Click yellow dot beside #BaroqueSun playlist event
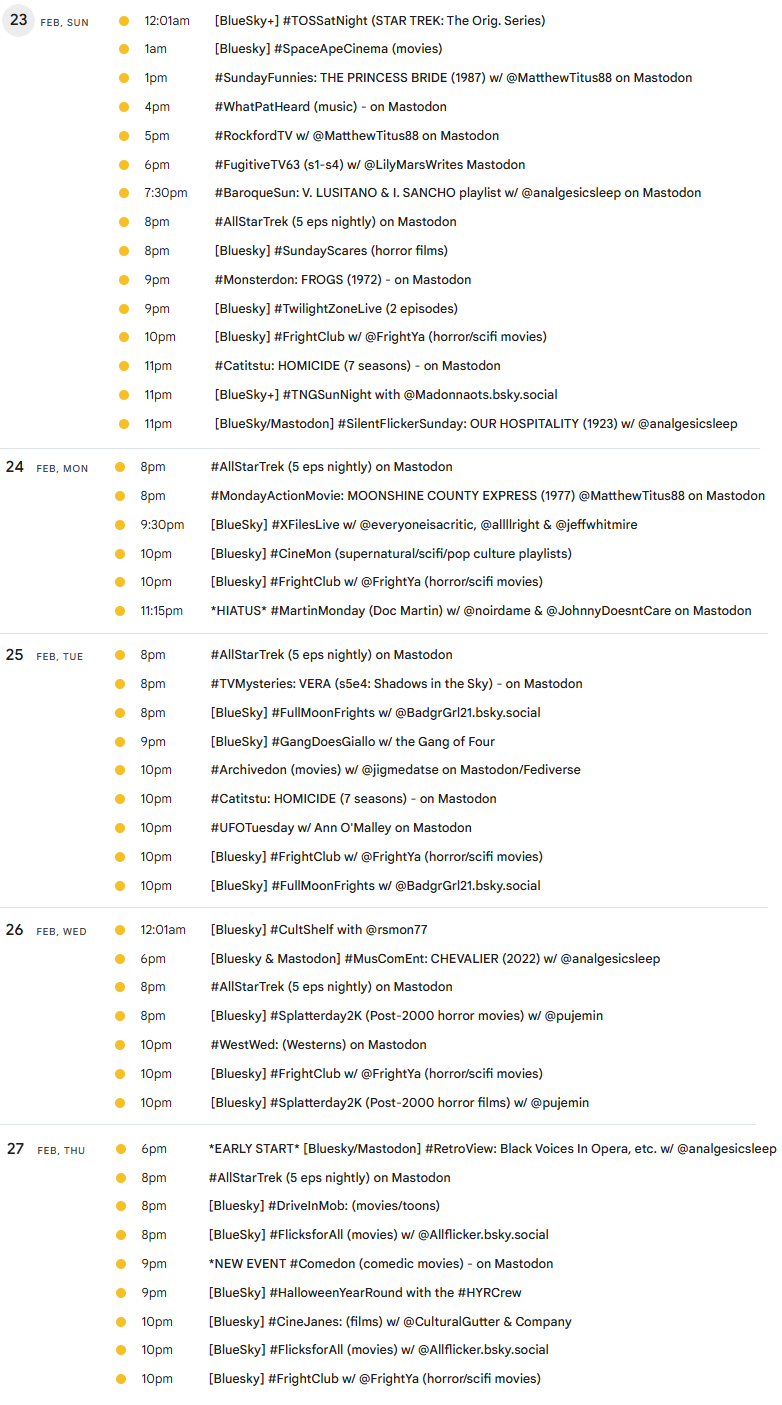This screenshot has width=782, height=1405. (123, 193)
